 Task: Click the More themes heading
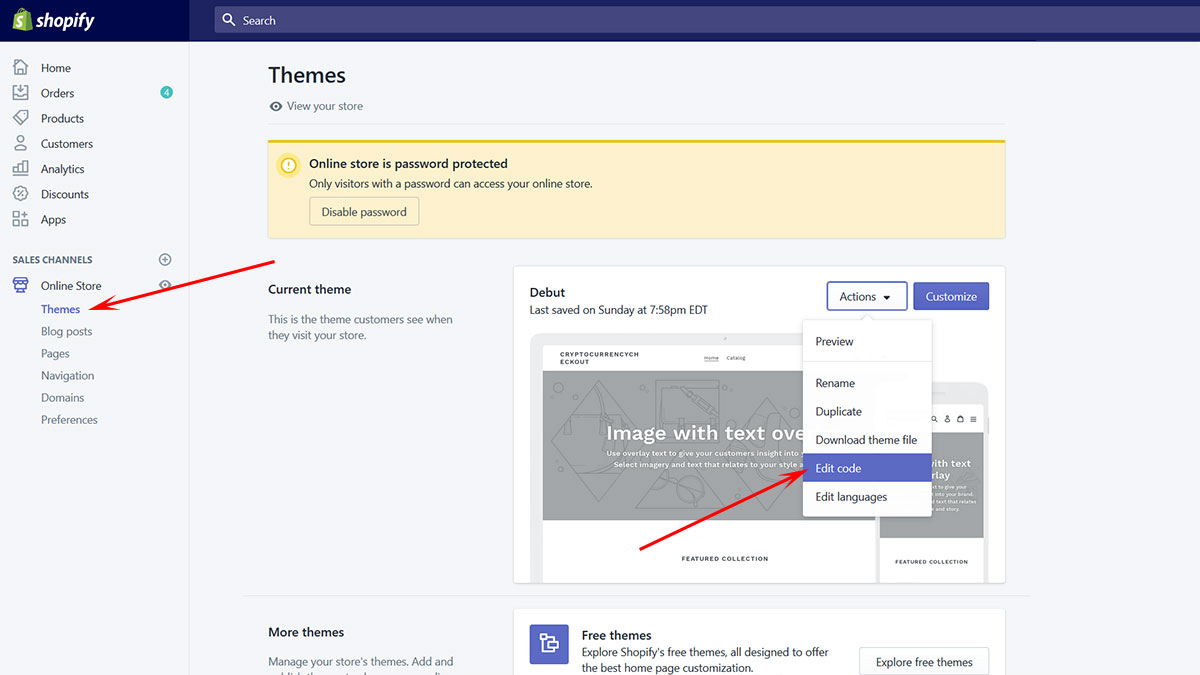(x=306, y=632)
